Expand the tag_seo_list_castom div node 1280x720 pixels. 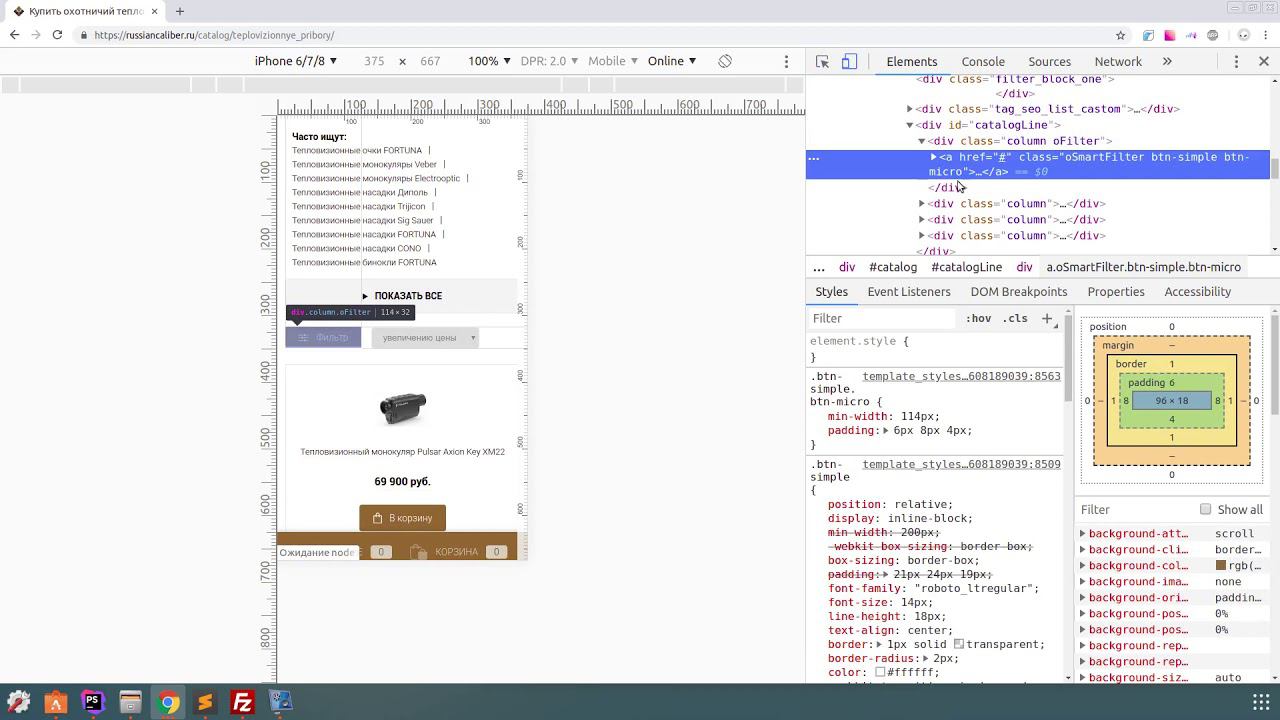point(910,109)
